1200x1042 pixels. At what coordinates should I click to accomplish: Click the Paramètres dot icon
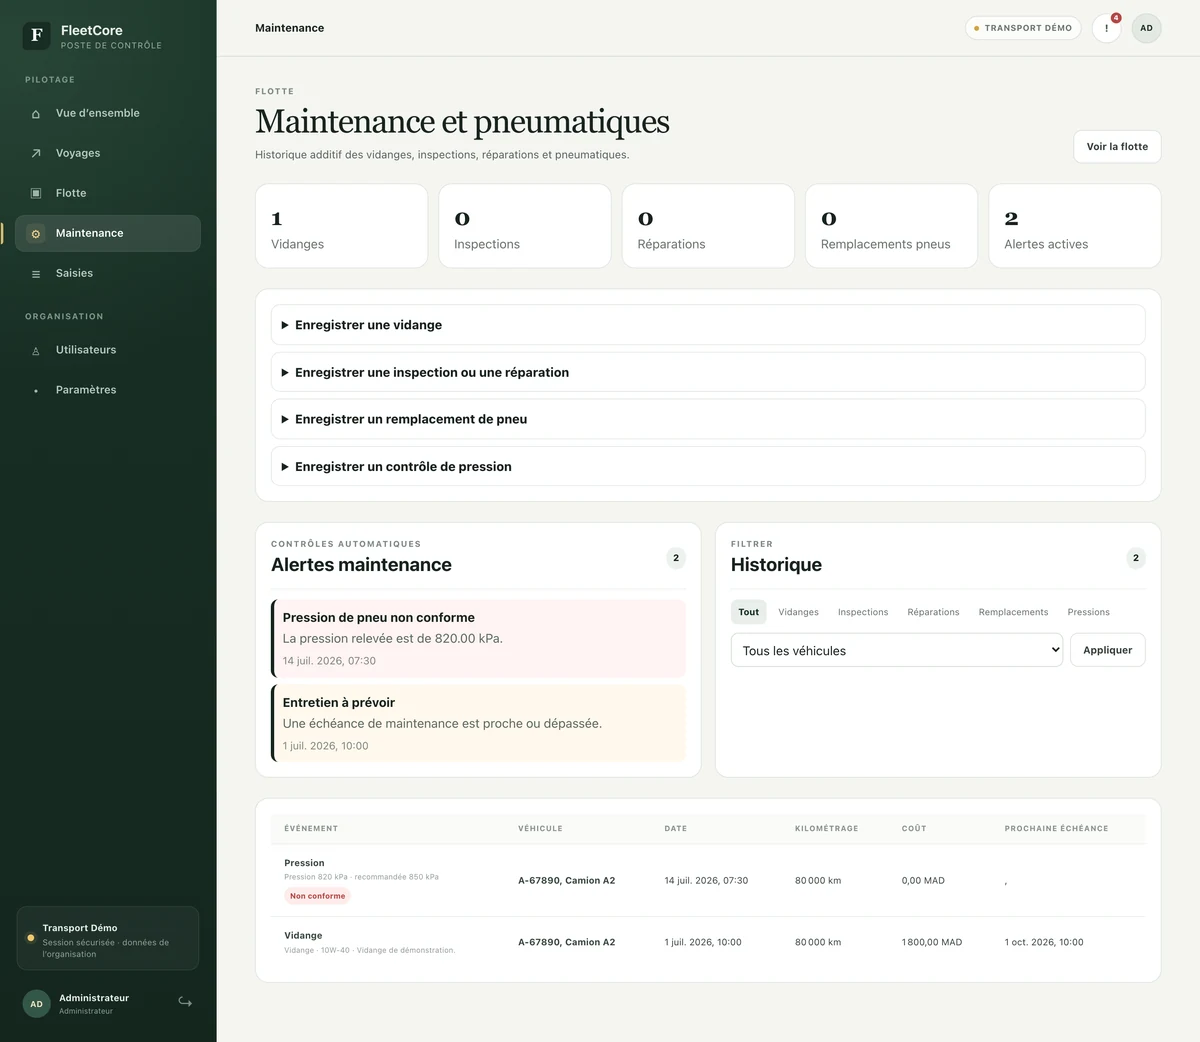(x=36, y=390)
